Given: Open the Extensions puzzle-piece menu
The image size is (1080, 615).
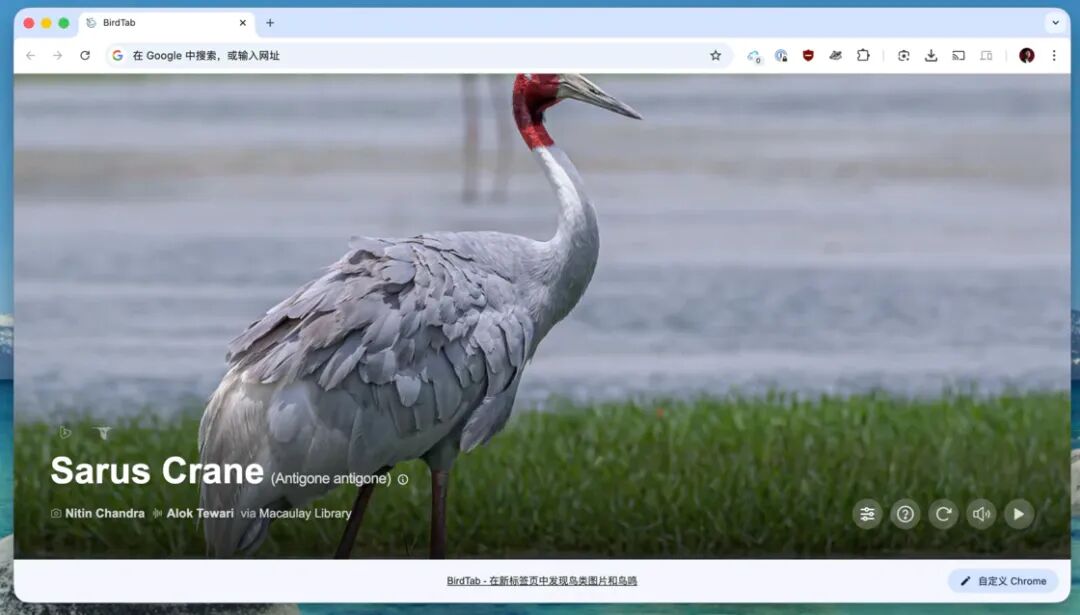Looking at the screenshot, I should (863, 56).
